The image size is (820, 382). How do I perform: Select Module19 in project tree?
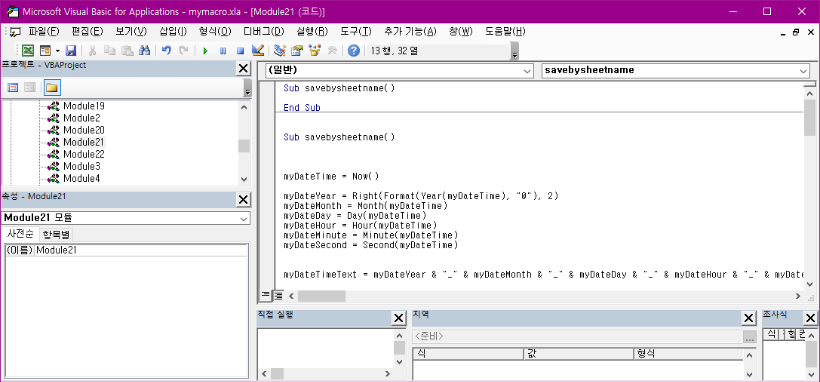coord(84,106)
